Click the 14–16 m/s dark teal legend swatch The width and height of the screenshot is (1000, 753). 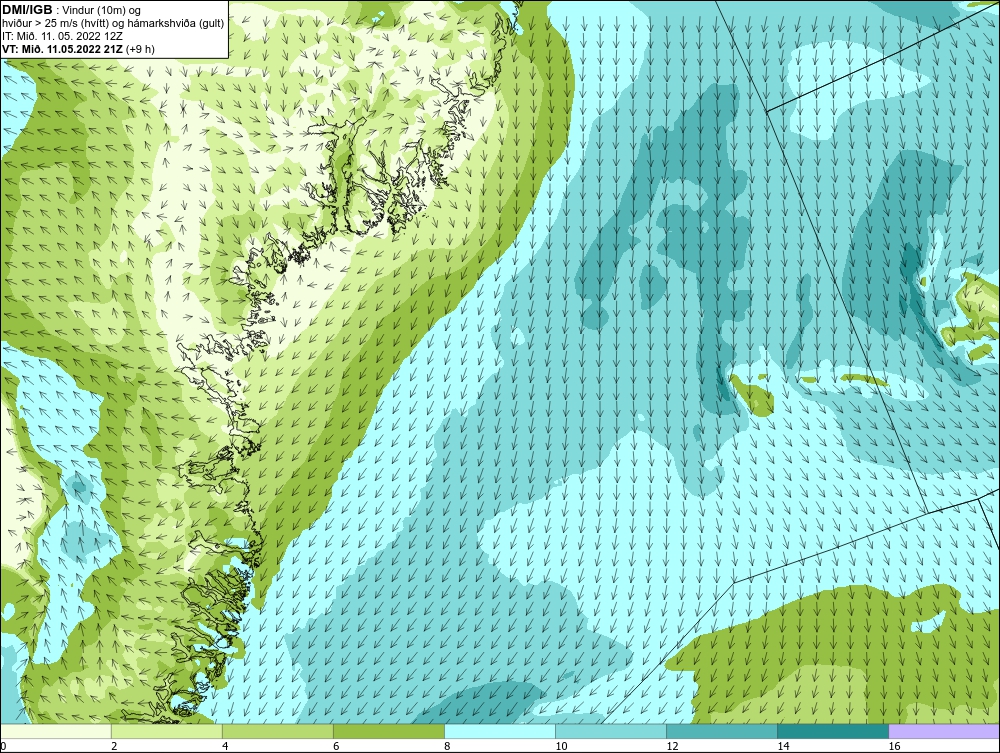point(833,731)
